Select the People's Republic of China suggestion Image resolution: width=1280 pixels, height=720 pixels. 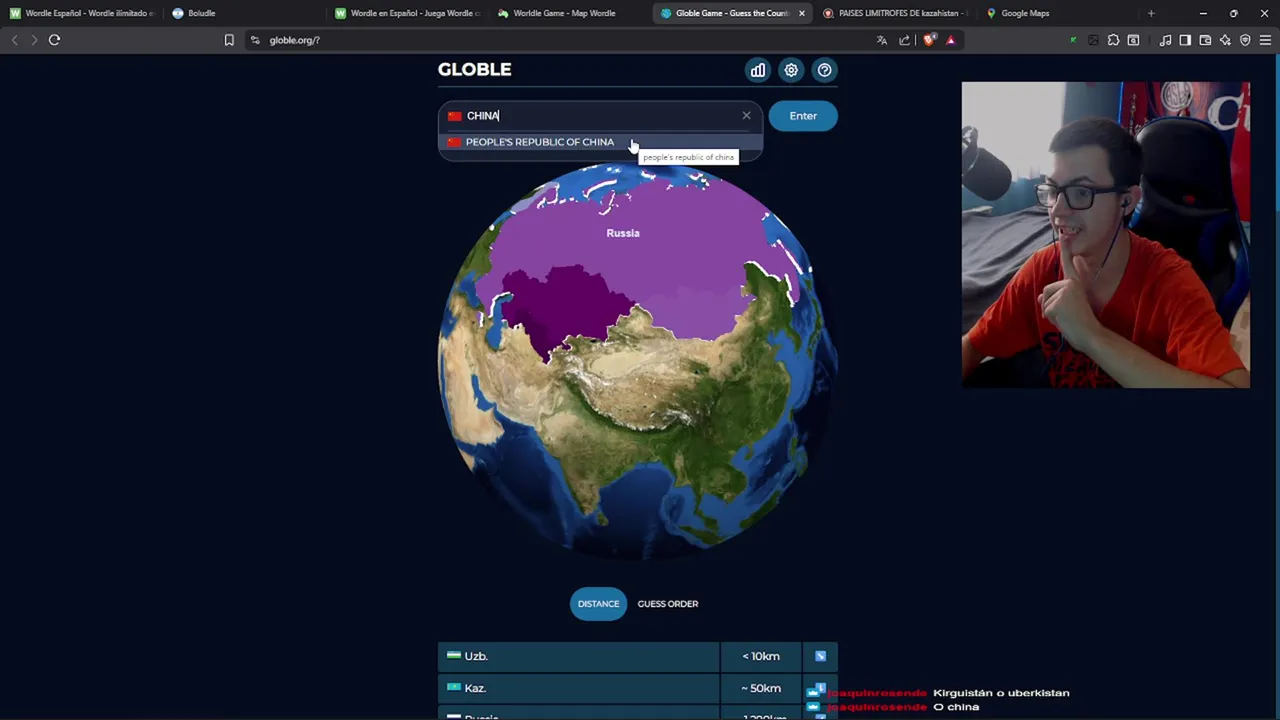pos(600,142)
